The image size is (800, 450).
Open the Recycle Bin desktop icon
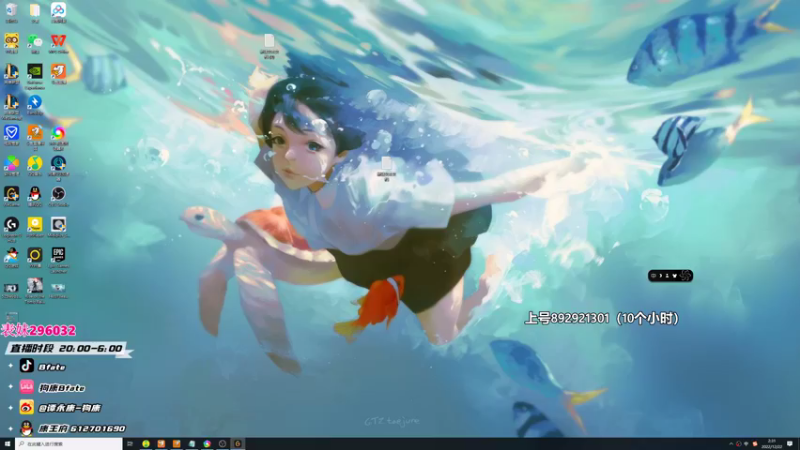(11, 10)
